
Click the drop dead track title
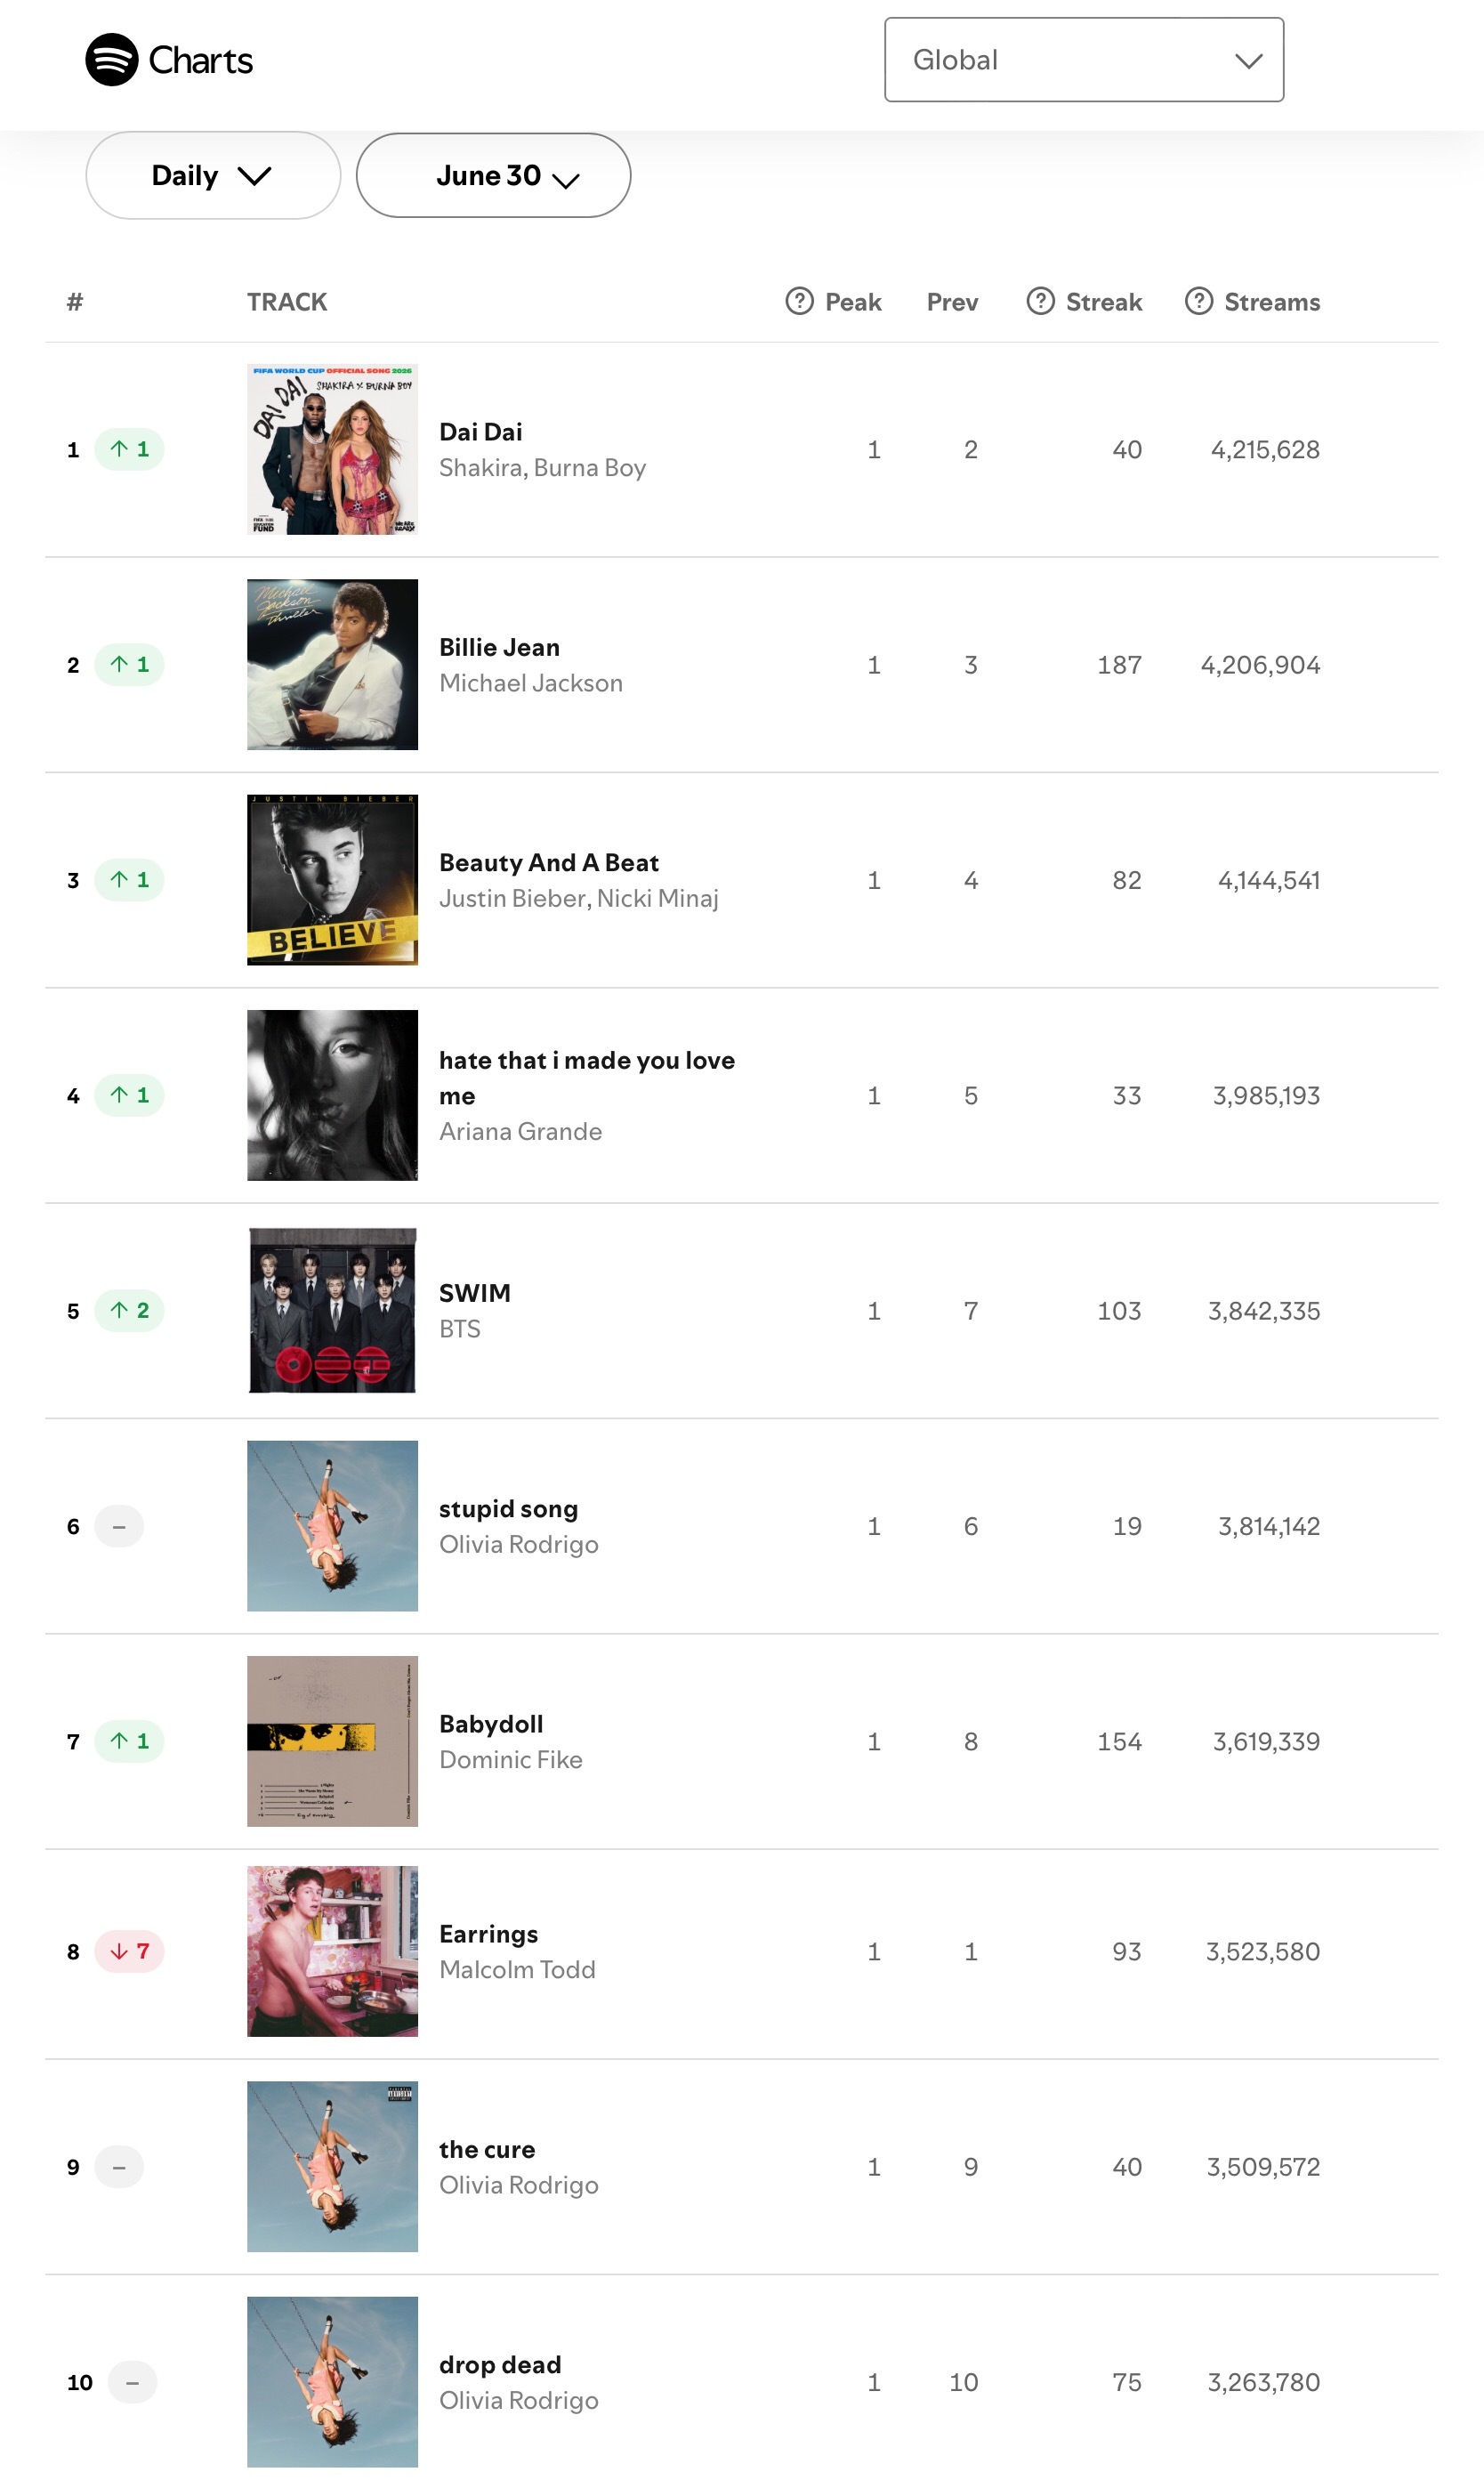pos(500,2365)
